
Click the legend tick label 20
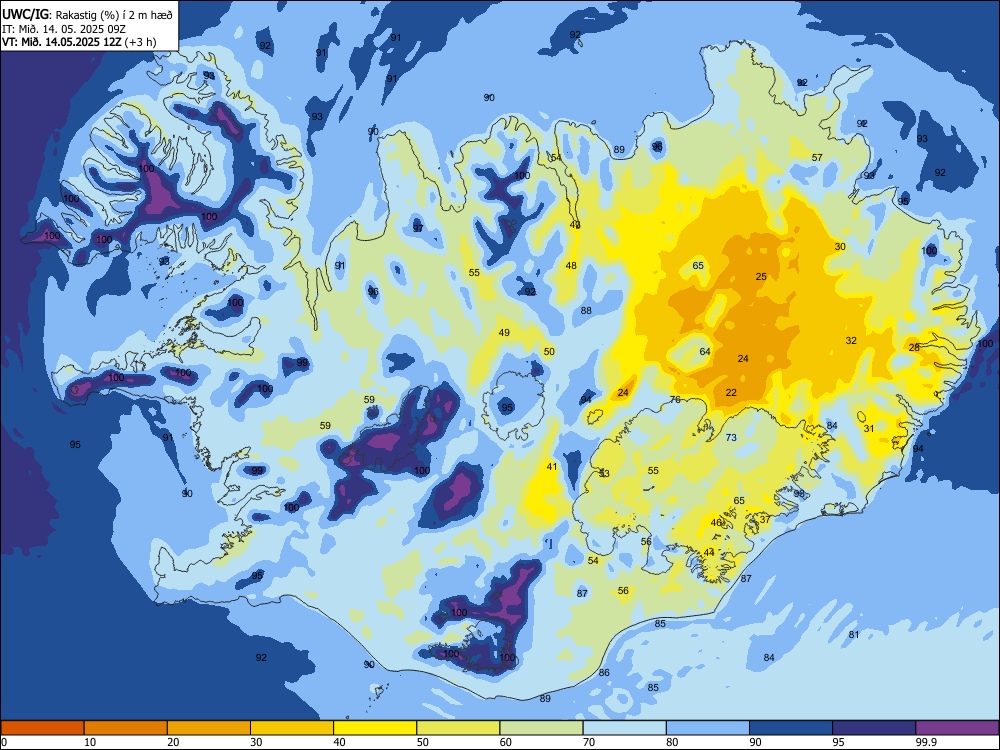coord(173,742)
